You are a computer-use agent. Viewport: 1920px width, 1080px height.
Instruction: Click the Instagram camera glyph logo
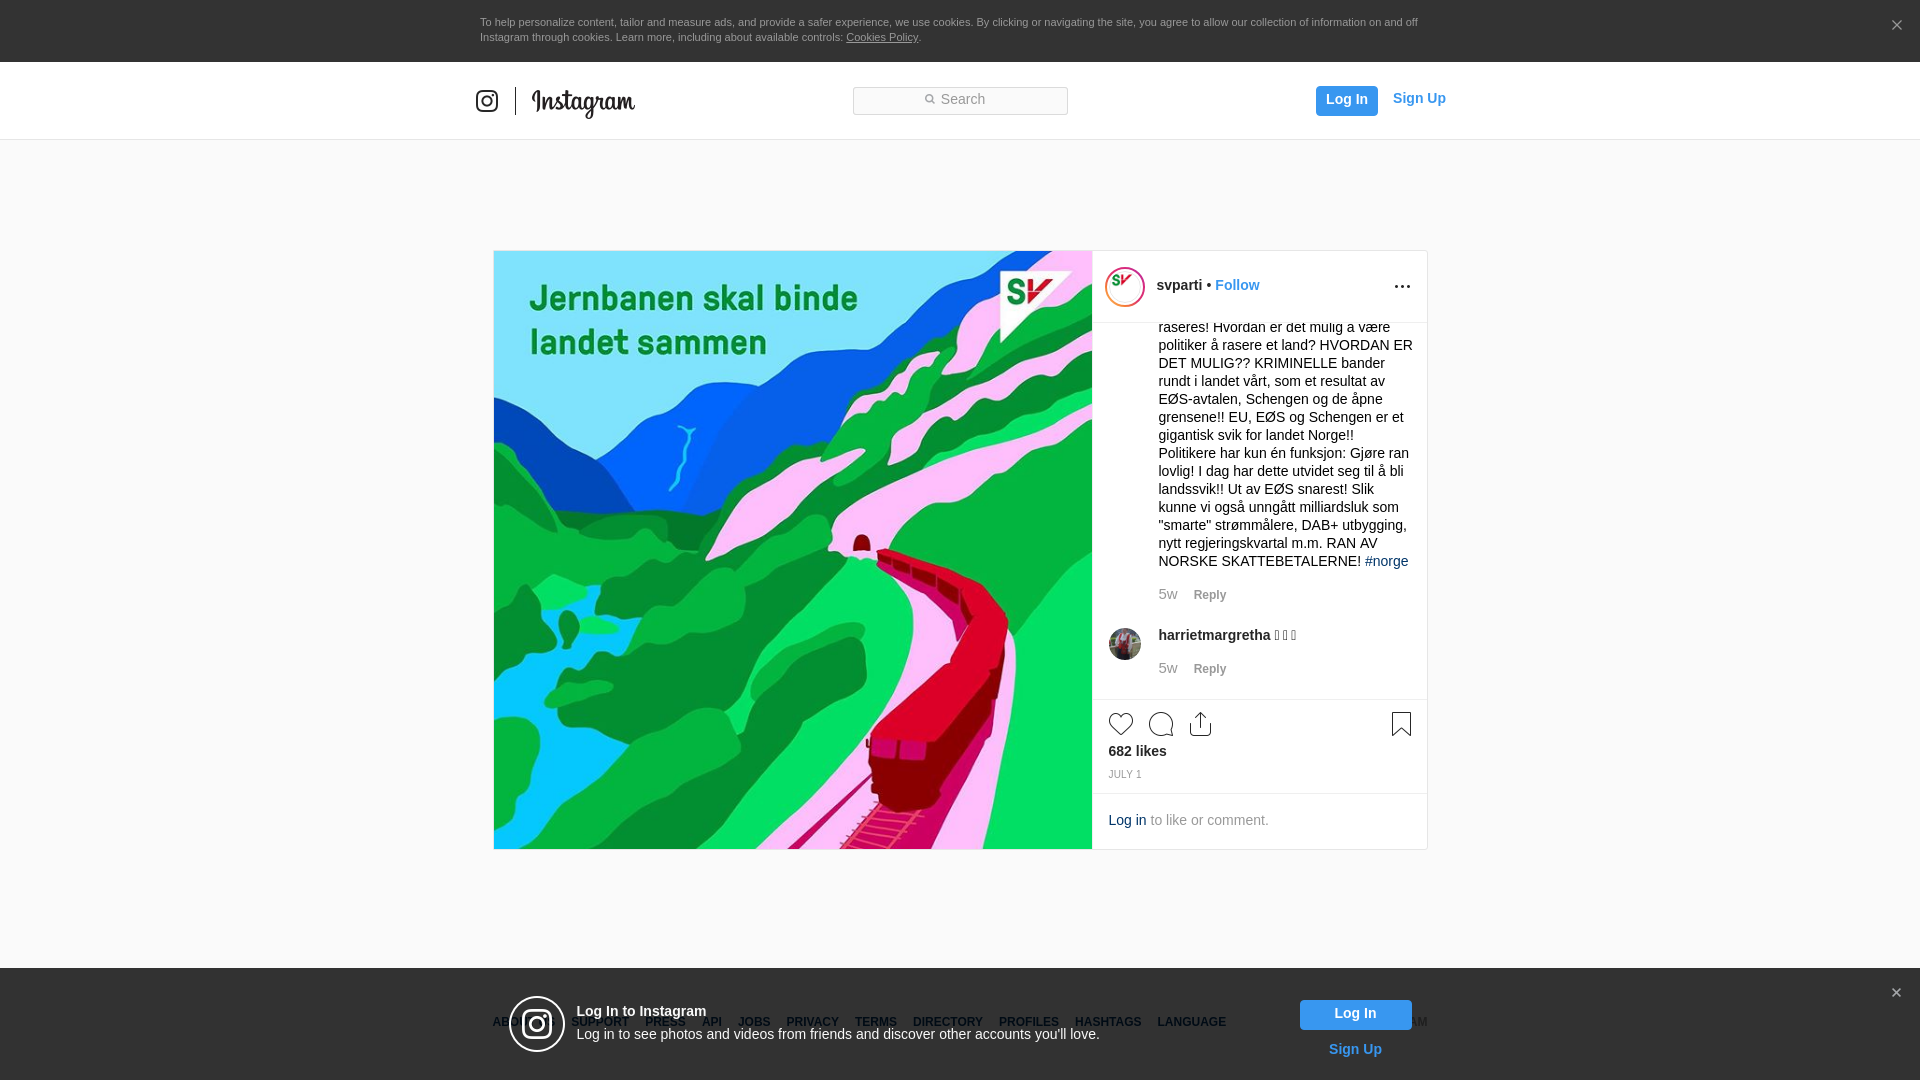487,101
